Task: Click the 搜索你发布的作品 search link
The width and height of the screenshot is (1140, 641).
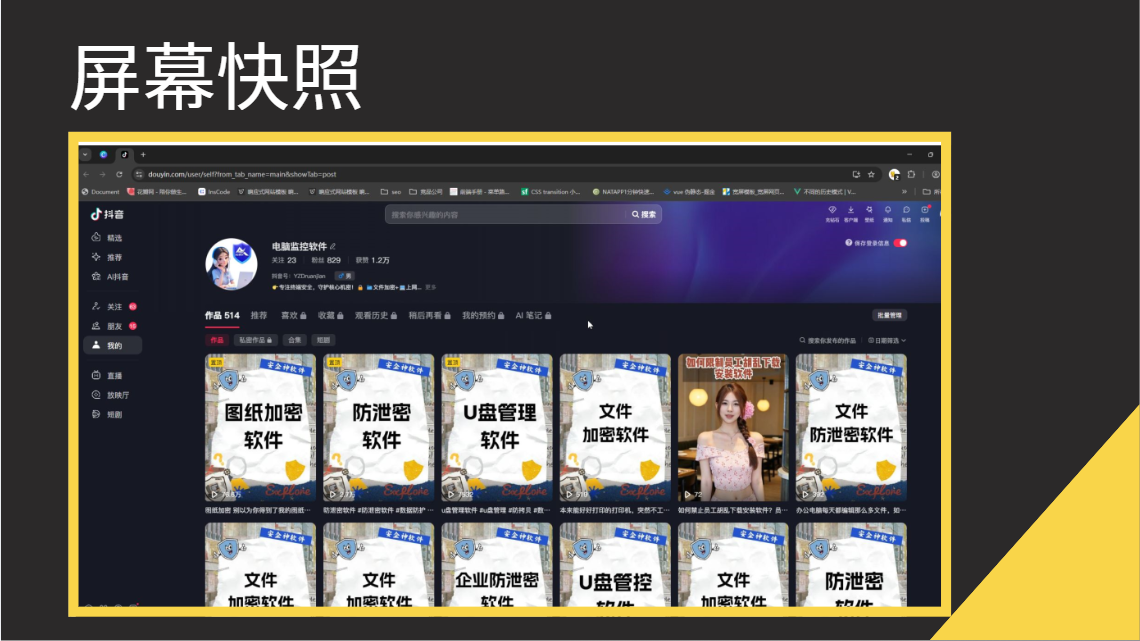Action: (x=827, y=340)
